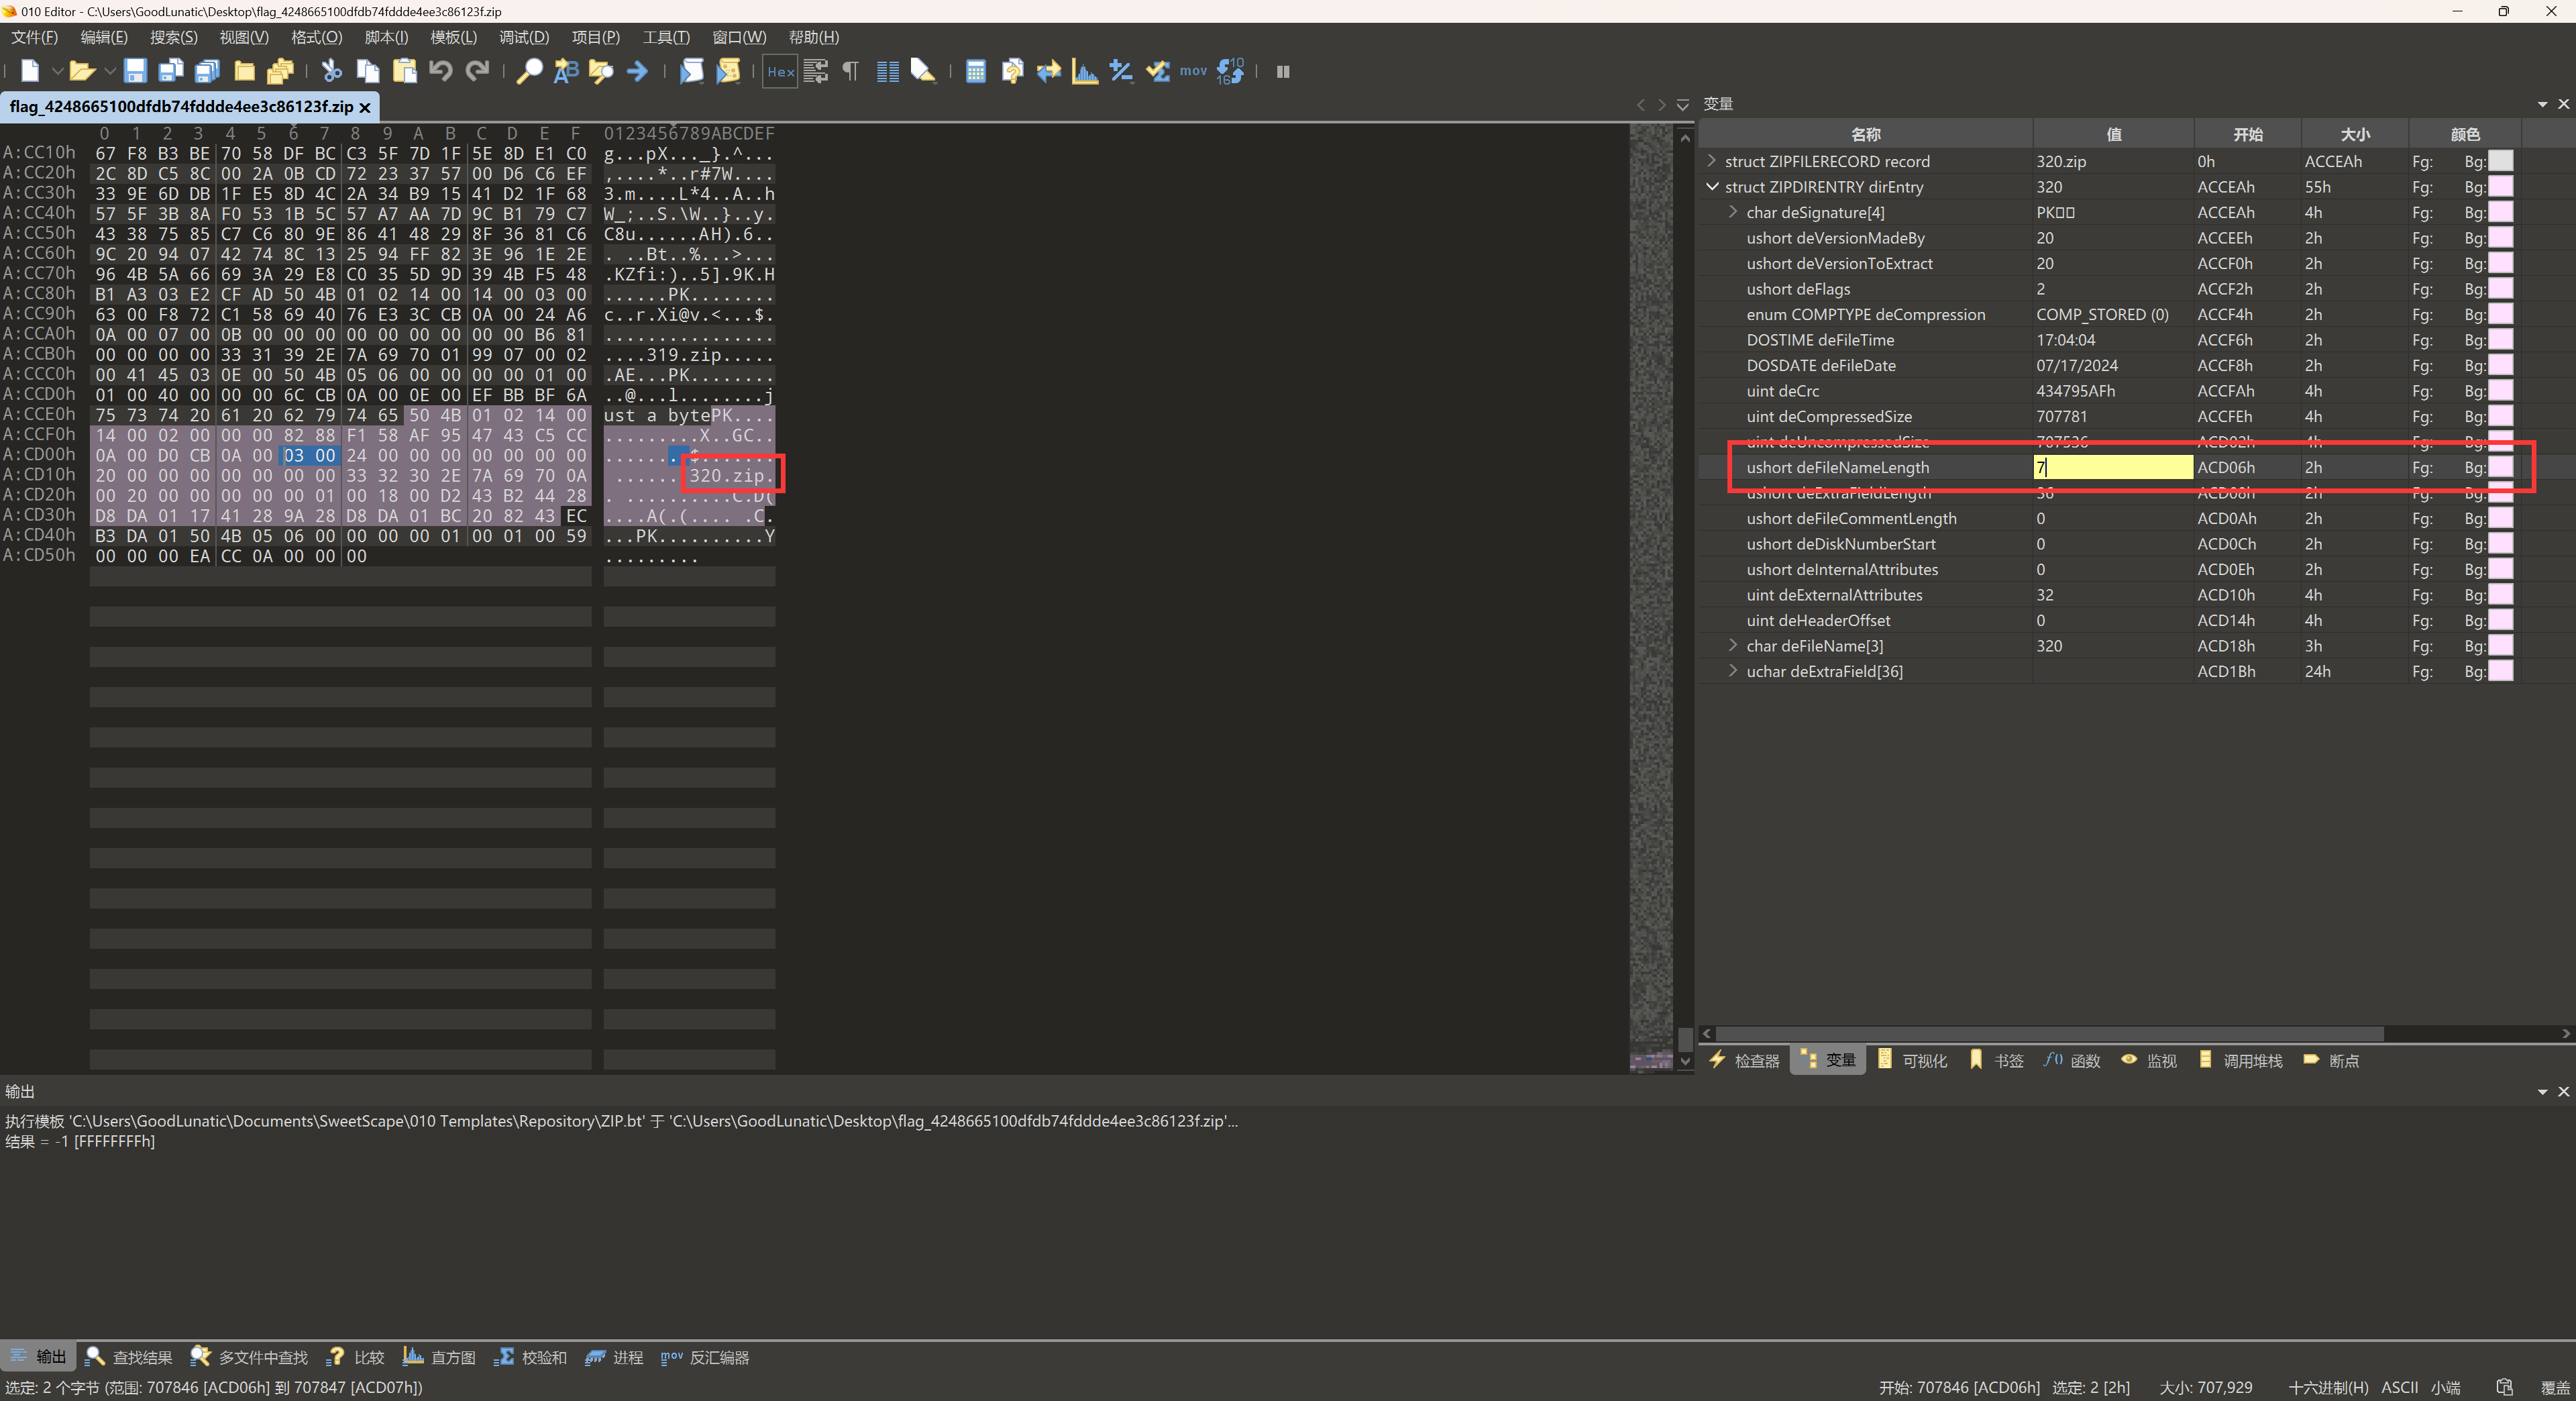Open the tab list dropdown arrow
Image resolution: width=2576 pixels, height=1401 pixels.
pos(1684,104)
